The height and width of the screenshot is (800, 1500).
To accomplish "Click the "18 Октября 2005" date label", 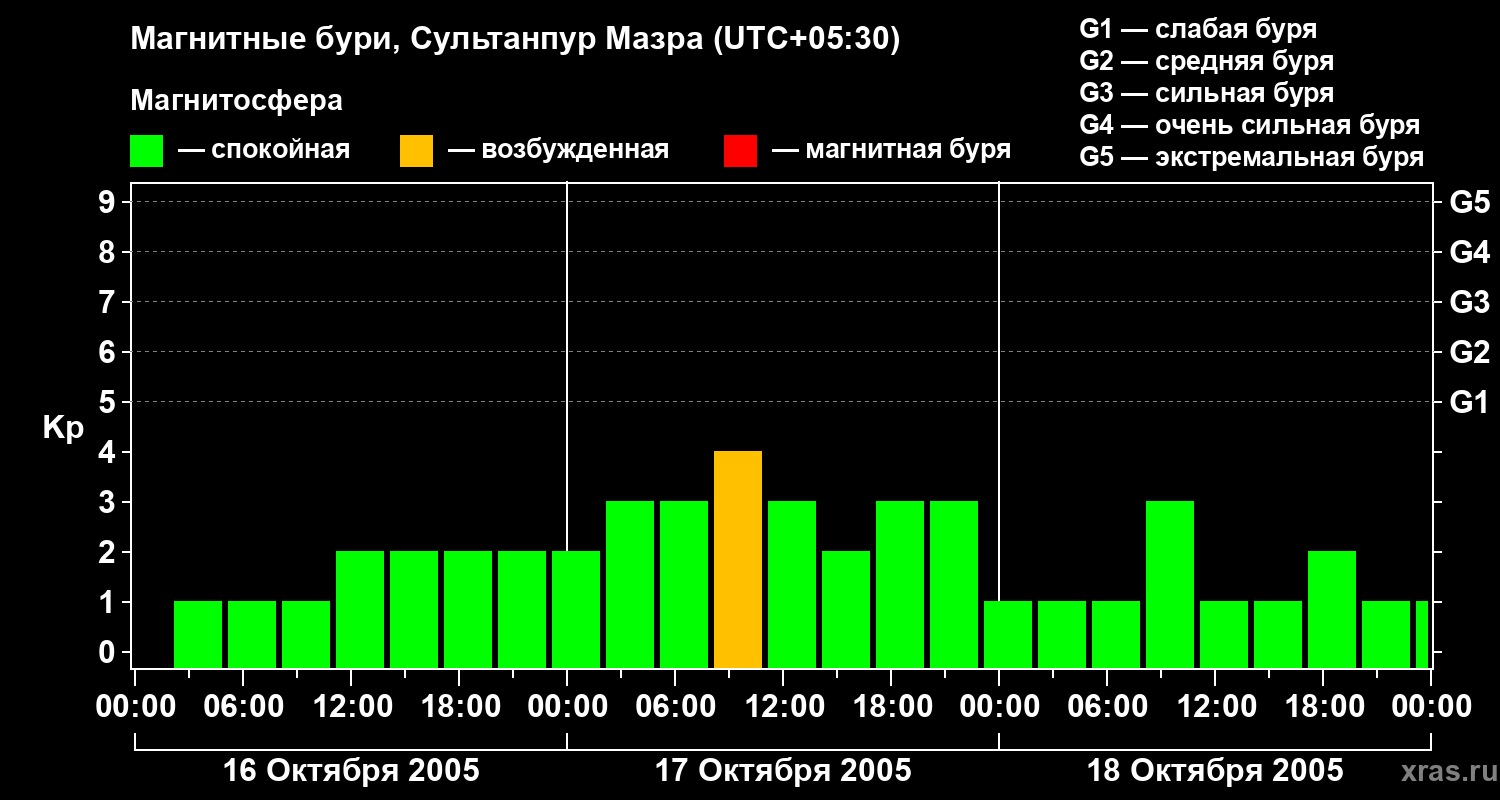I will tap(1215, 771).
